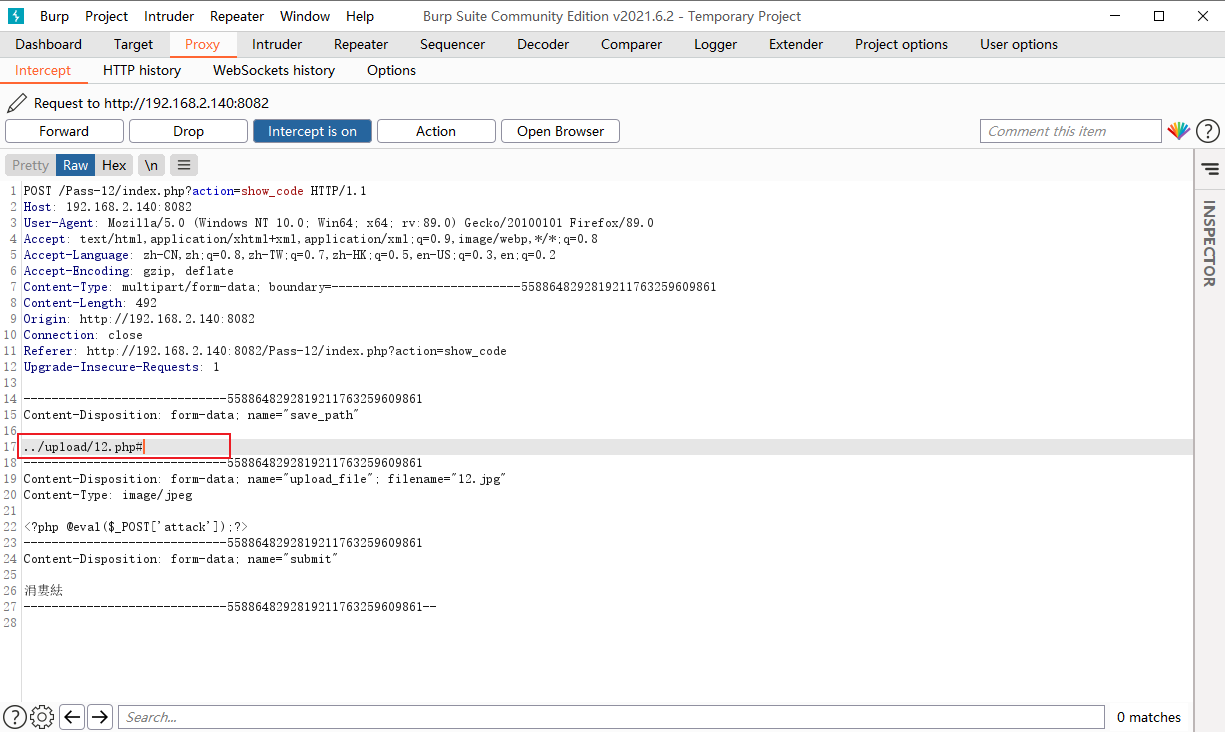Click the Content-Length: 492 line
This screenshot has width=1225, height=732.
90,303
